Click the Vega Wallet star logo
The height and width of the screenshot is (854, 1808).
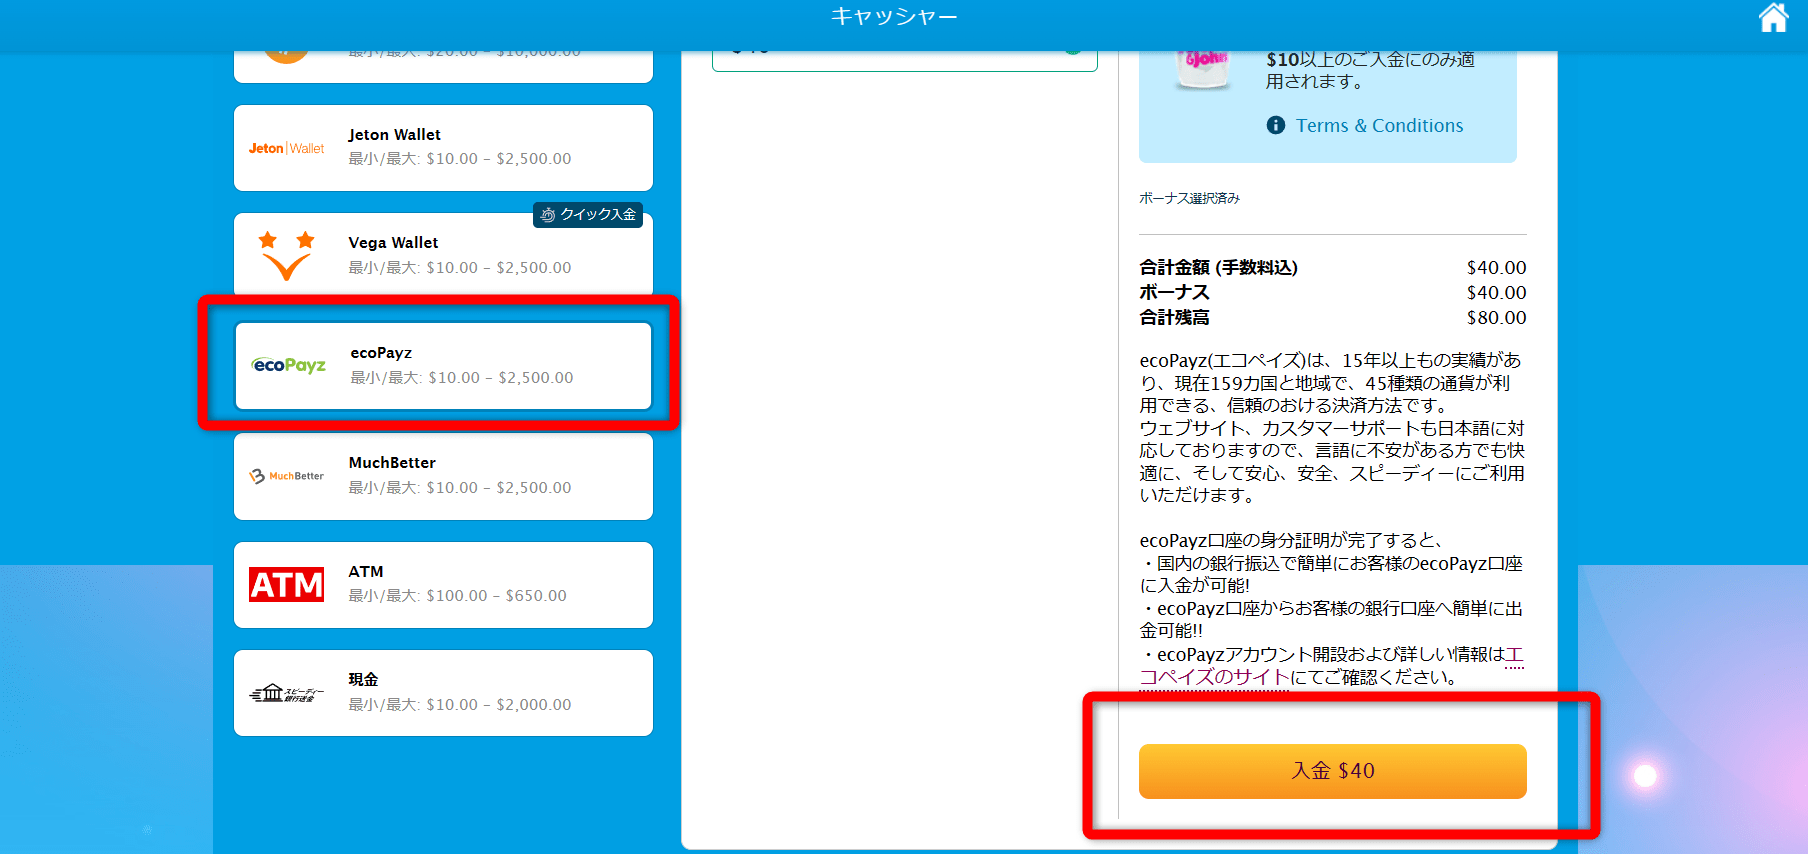pyautogui.click(x=286, y=255)
